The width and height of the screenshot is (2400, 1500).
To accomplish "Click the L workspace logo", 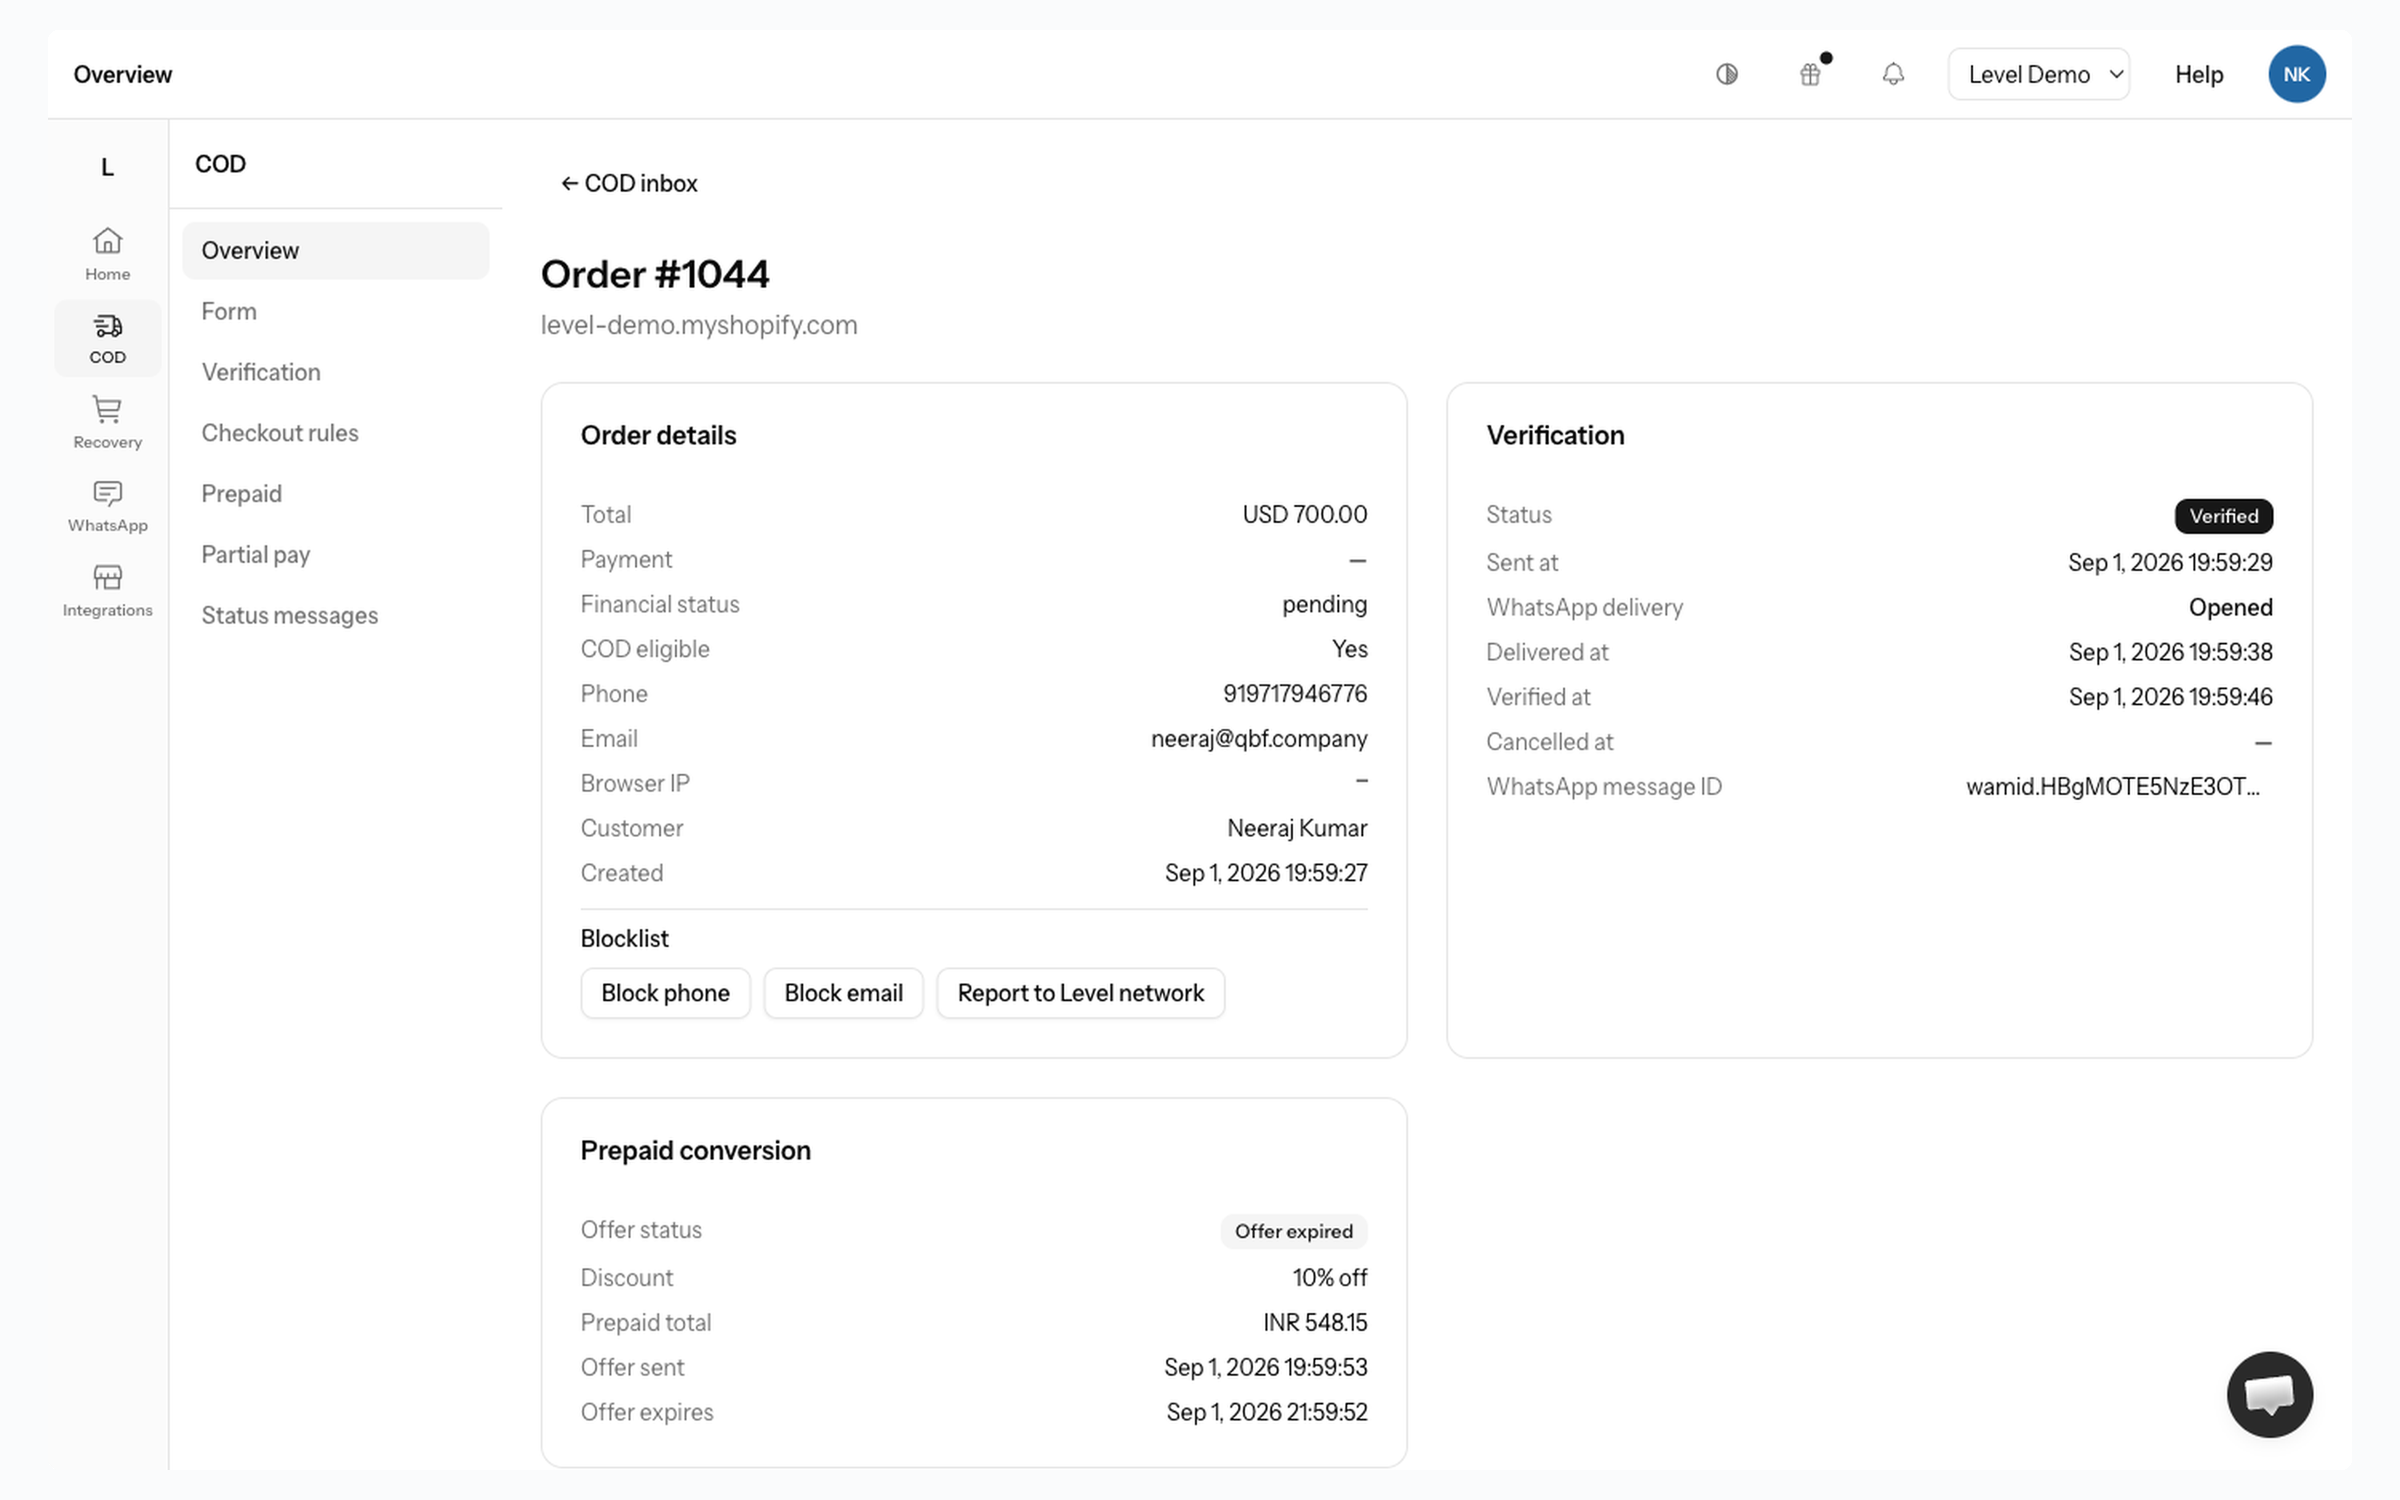I will click(107, 167).
